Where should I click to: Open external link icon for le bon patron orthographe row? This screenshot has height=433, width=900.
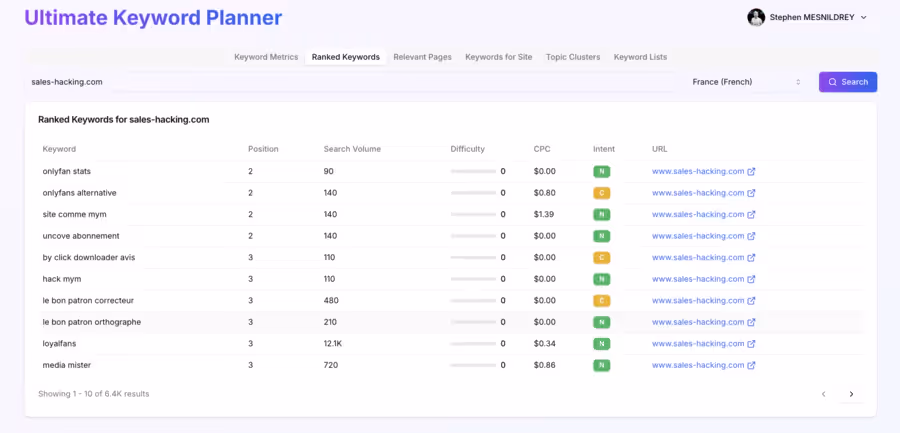[751, 322]
